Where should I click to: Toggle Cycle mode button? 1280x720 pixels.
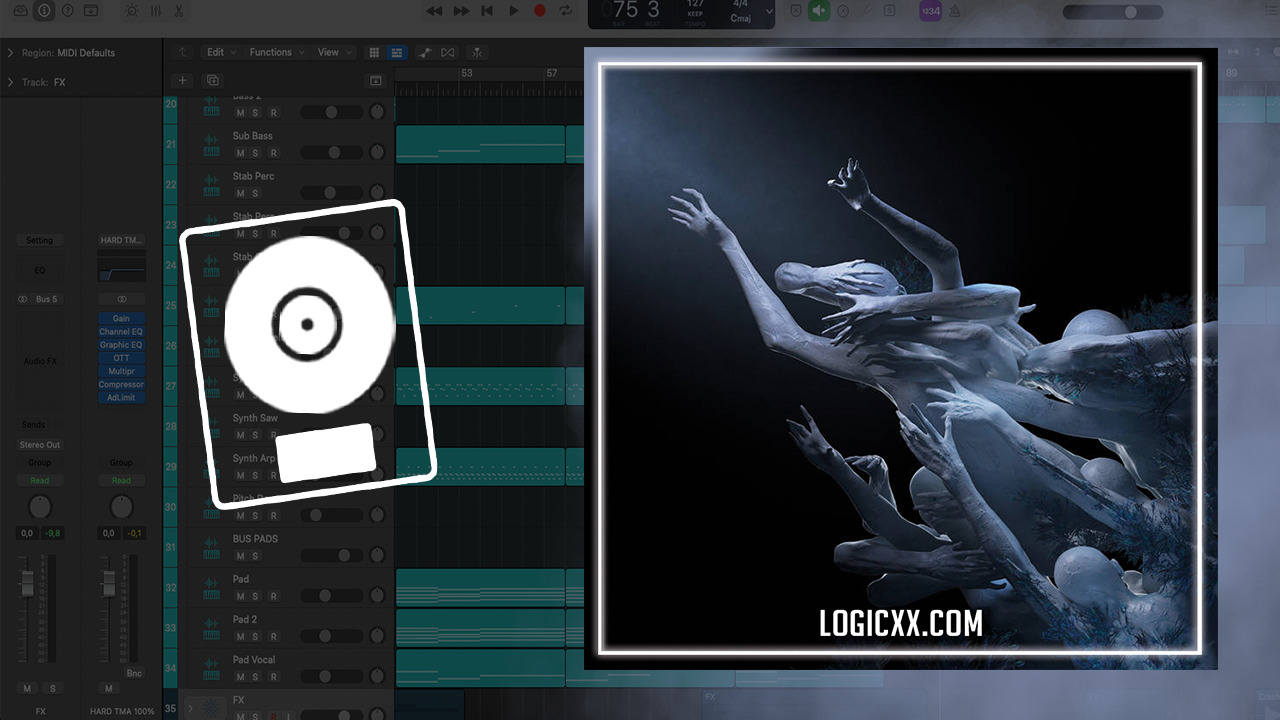[x=566, y=11]
